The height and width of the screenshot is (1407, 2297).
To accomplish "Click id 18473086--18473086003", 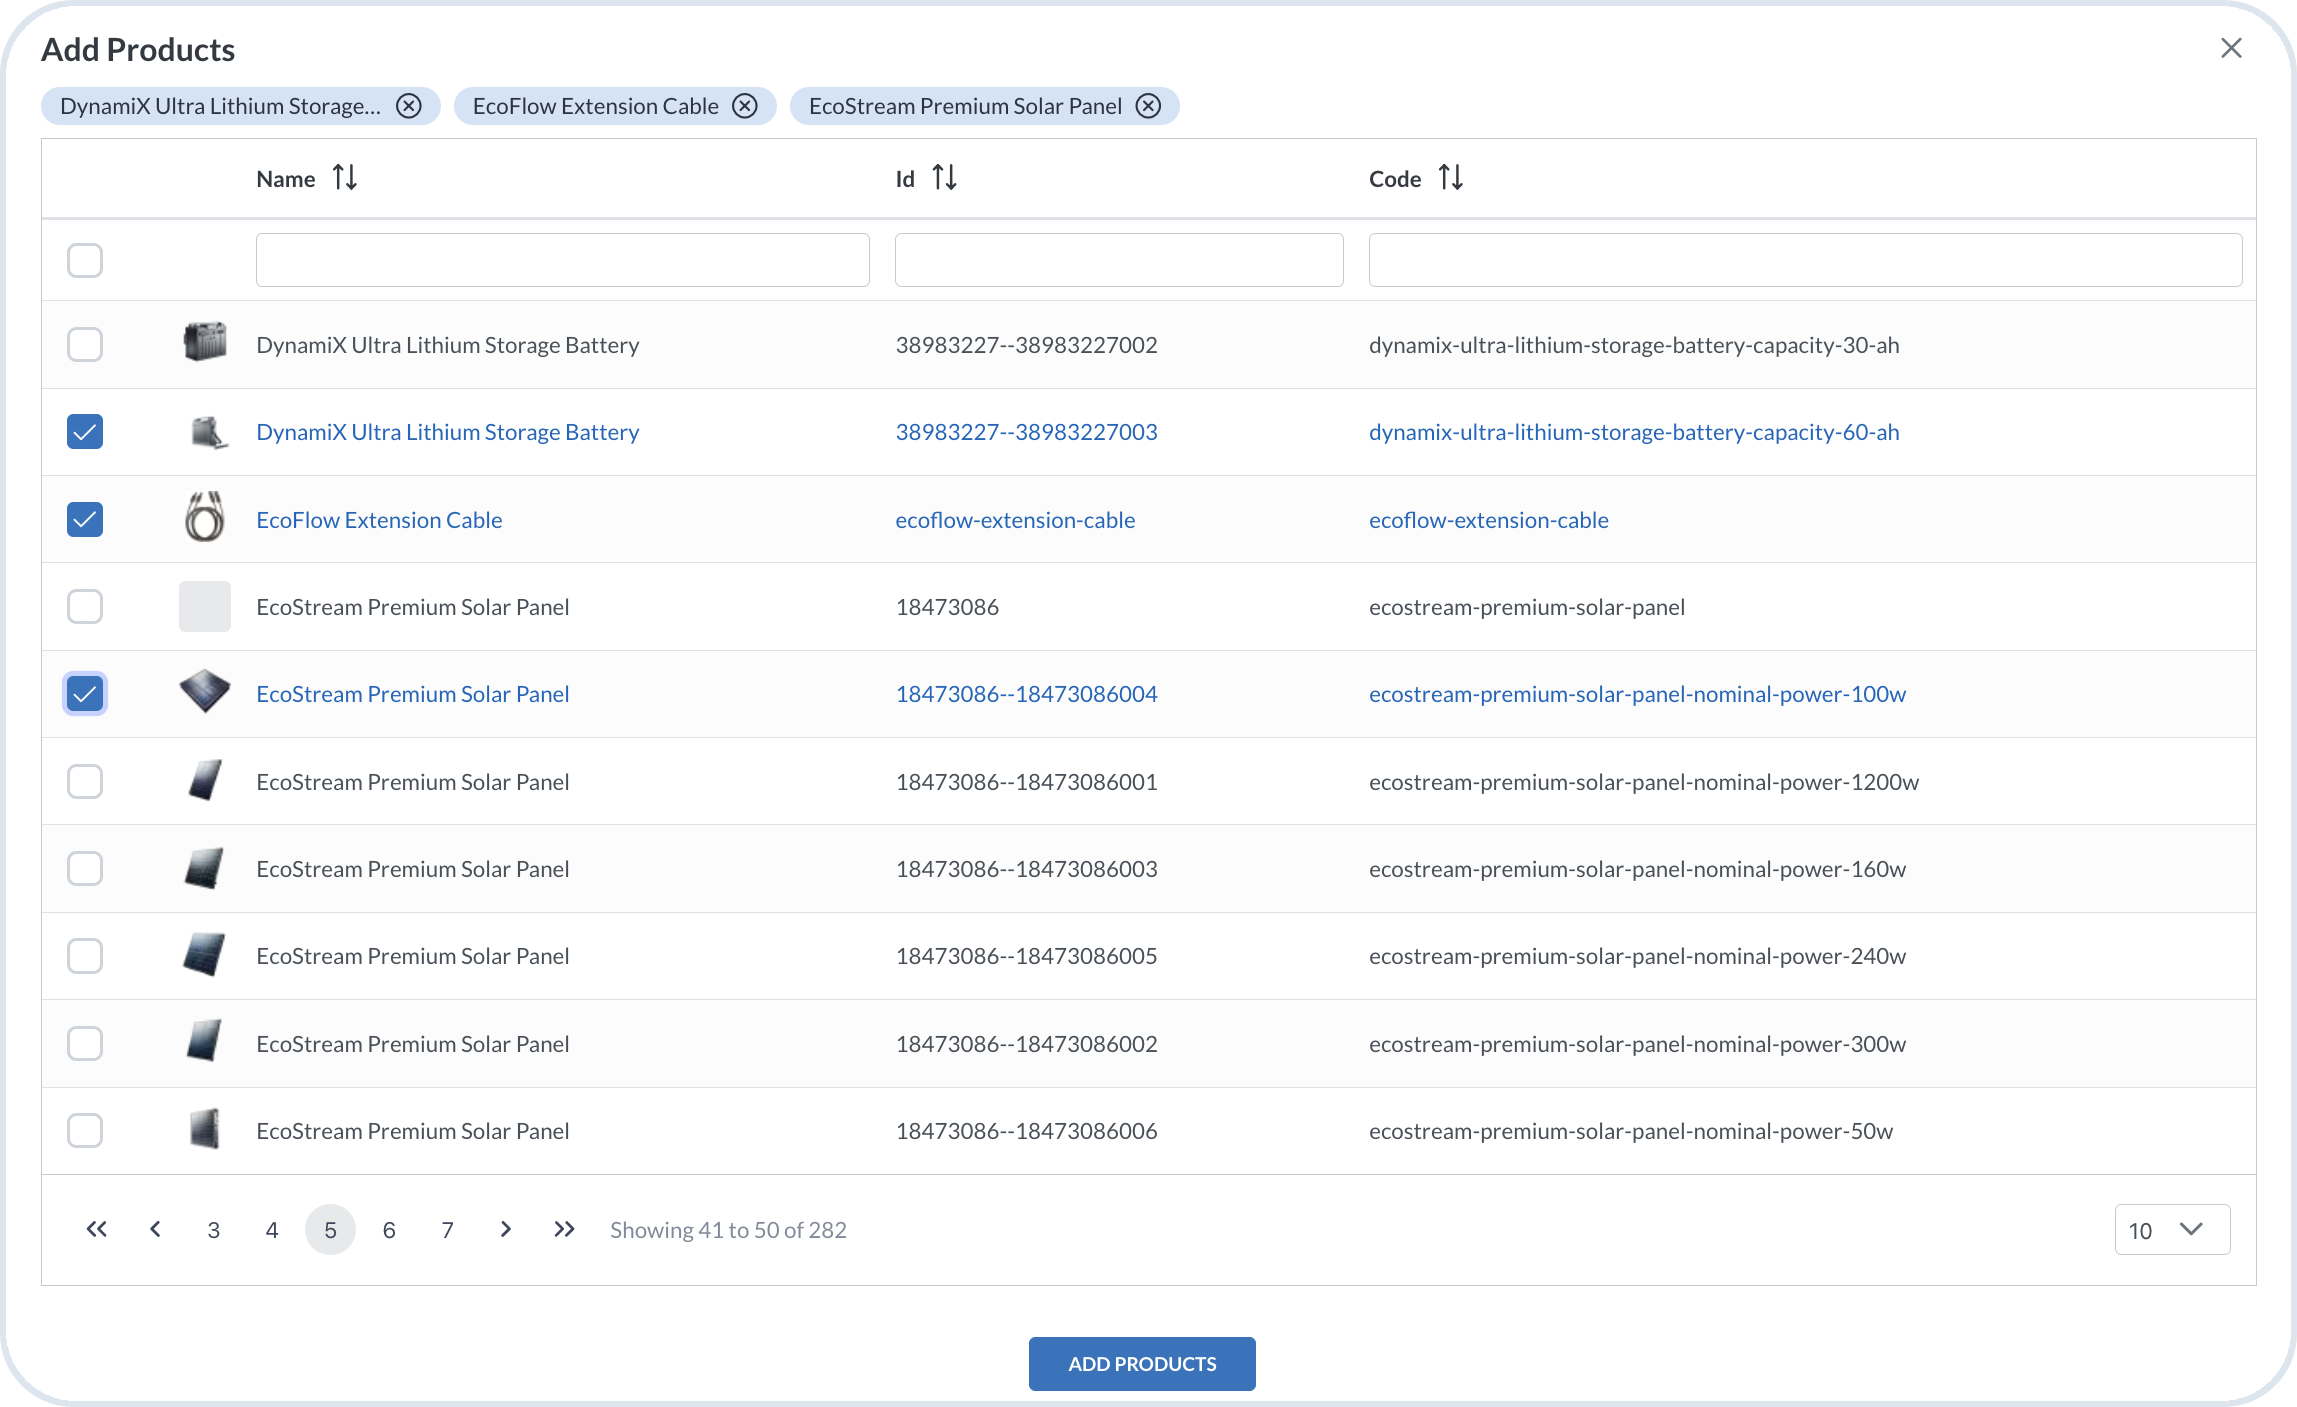I will click(x=1027, y=868).
